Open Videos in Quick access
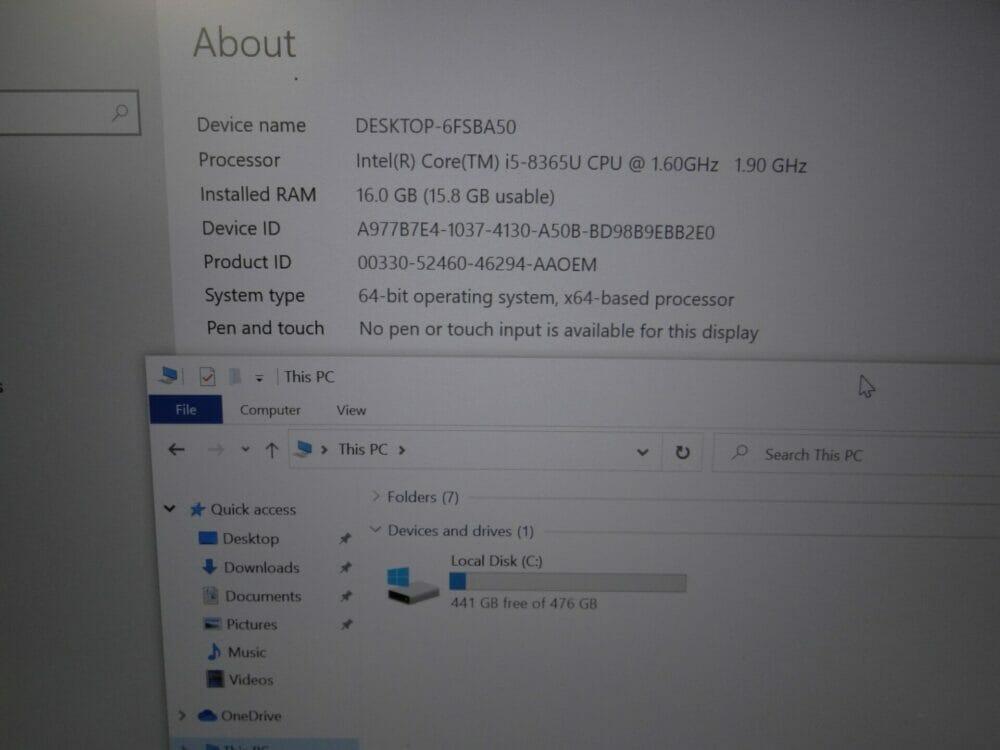The image size is (1000, 750). tap(251, 680)
